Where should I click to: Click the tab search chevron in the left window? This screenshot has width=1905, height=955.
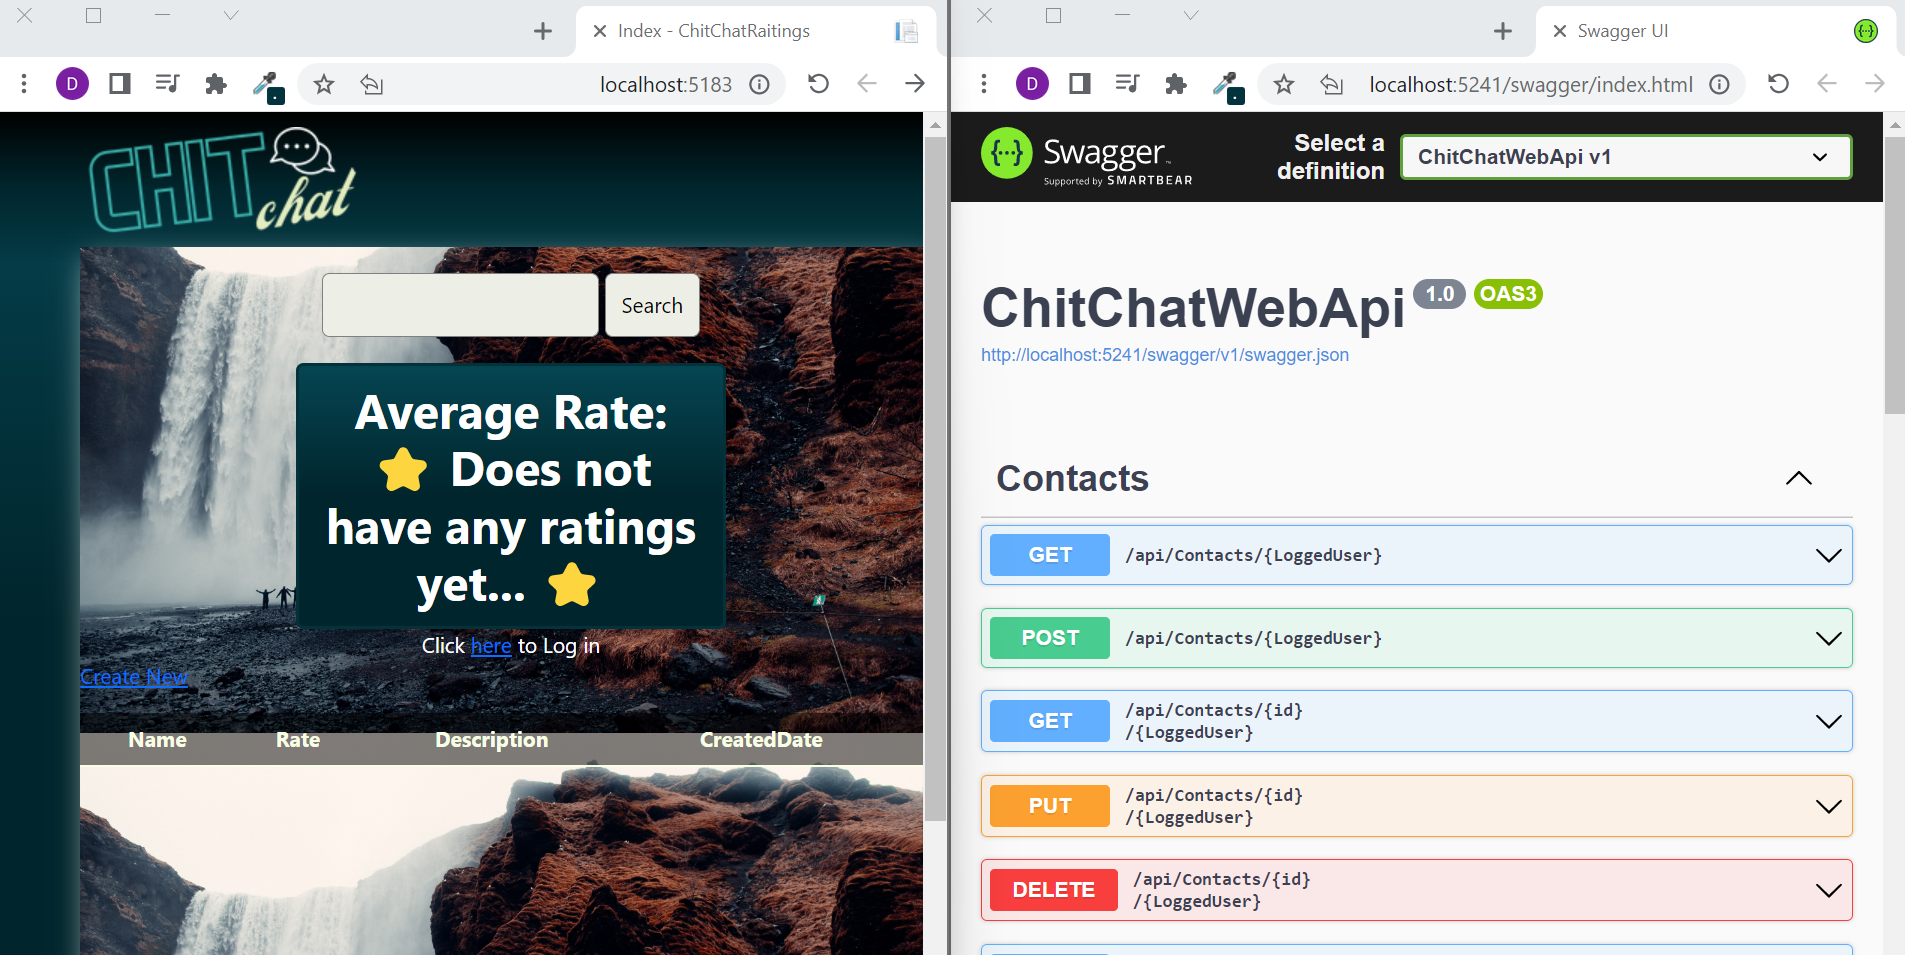tap(231, 15)
